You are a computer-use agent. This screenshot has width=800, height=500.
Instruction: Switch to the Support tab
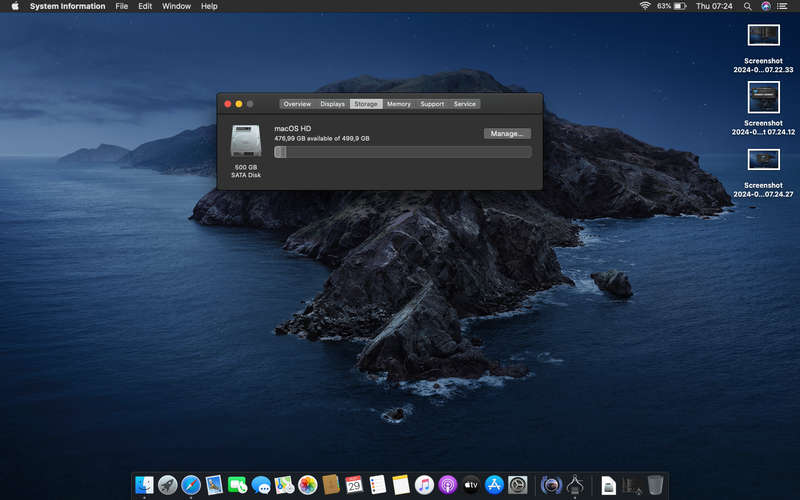[432, 104]
